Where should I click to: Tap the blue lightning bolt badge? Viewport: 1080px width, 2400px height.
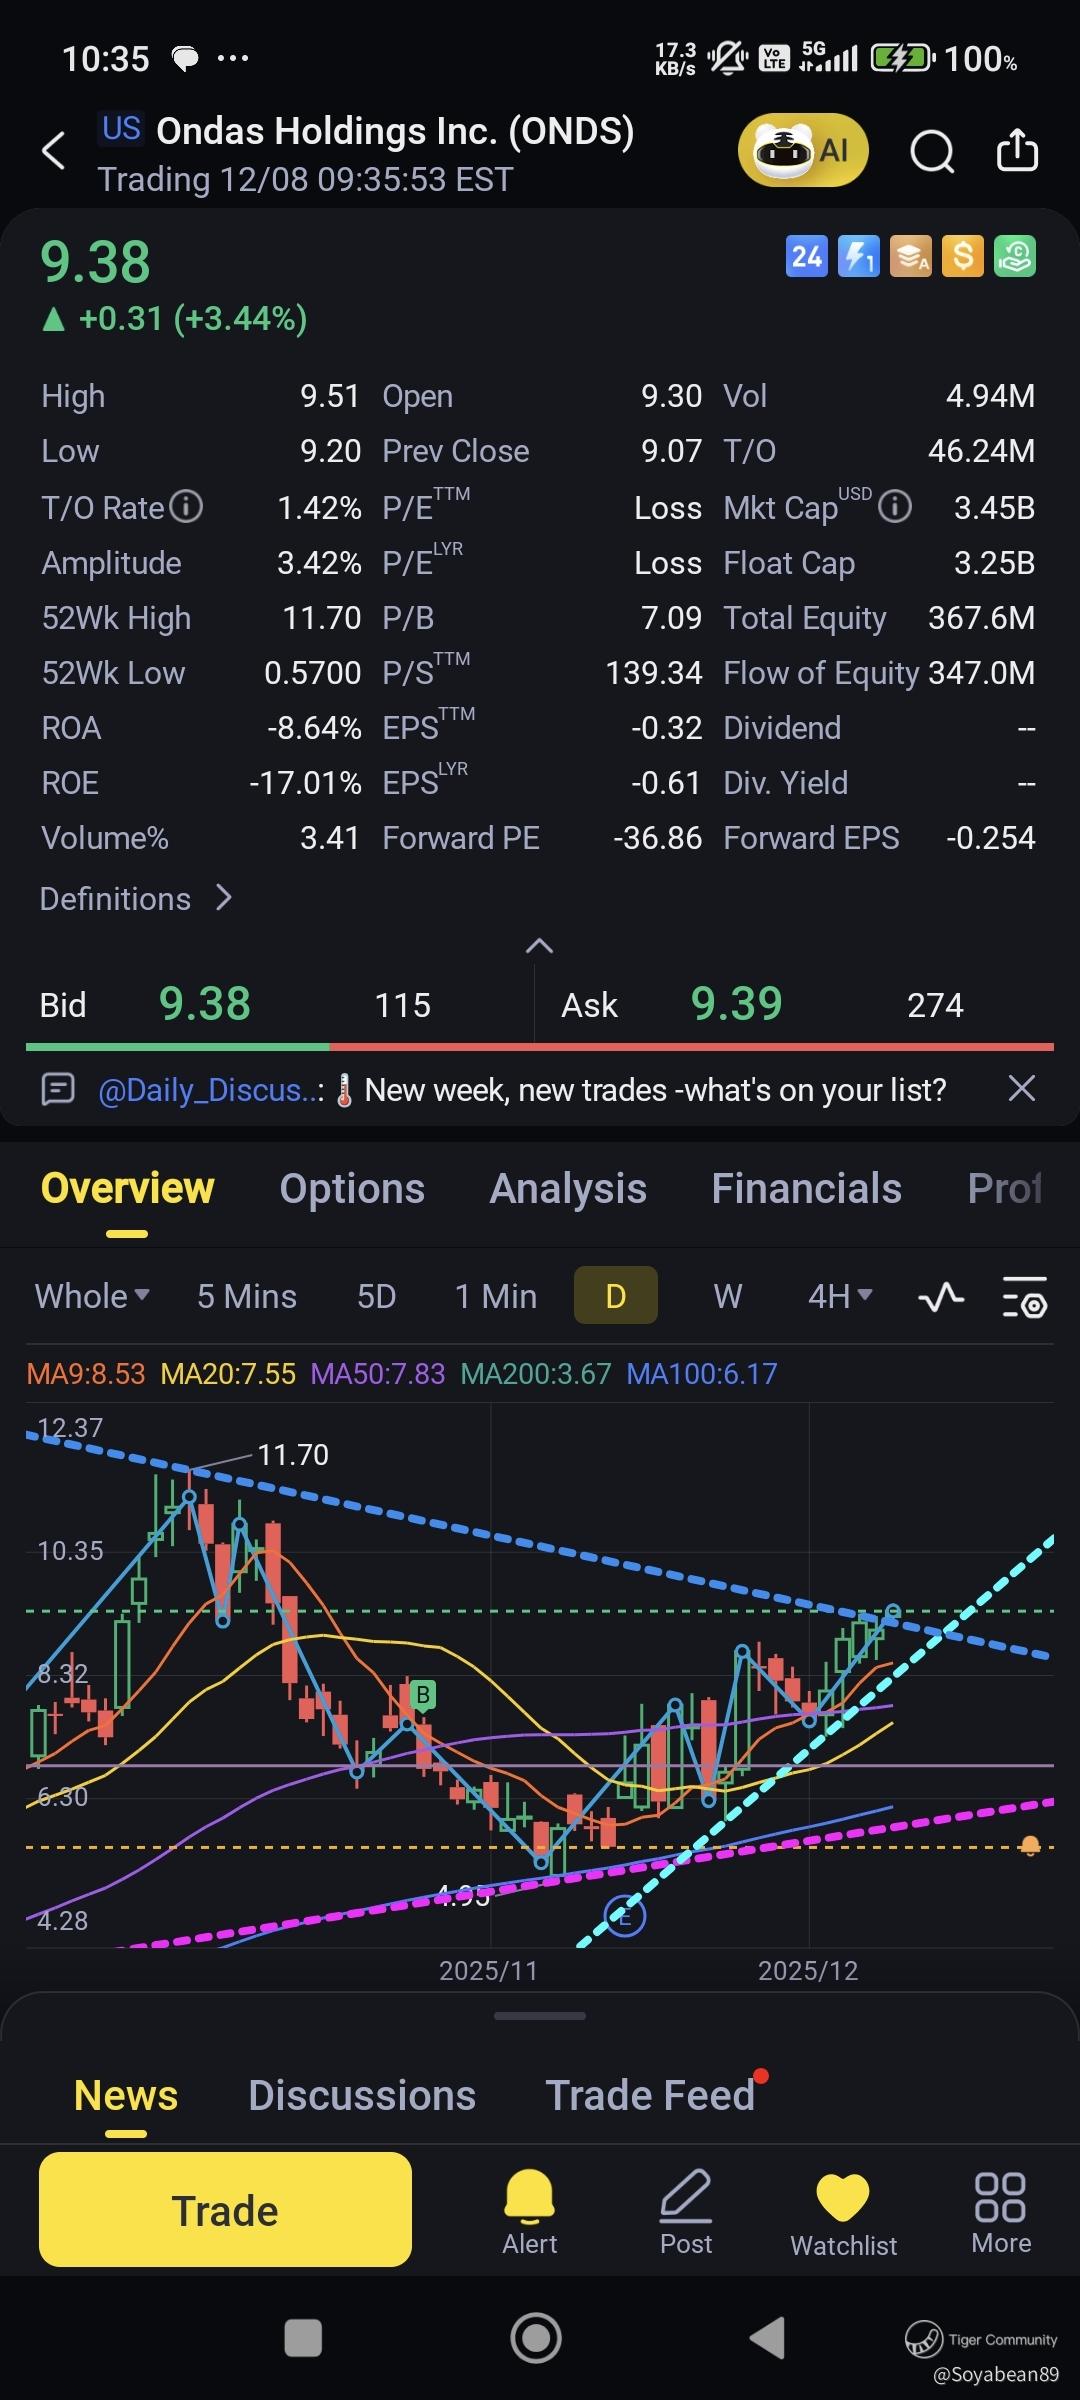pos(859,257)
